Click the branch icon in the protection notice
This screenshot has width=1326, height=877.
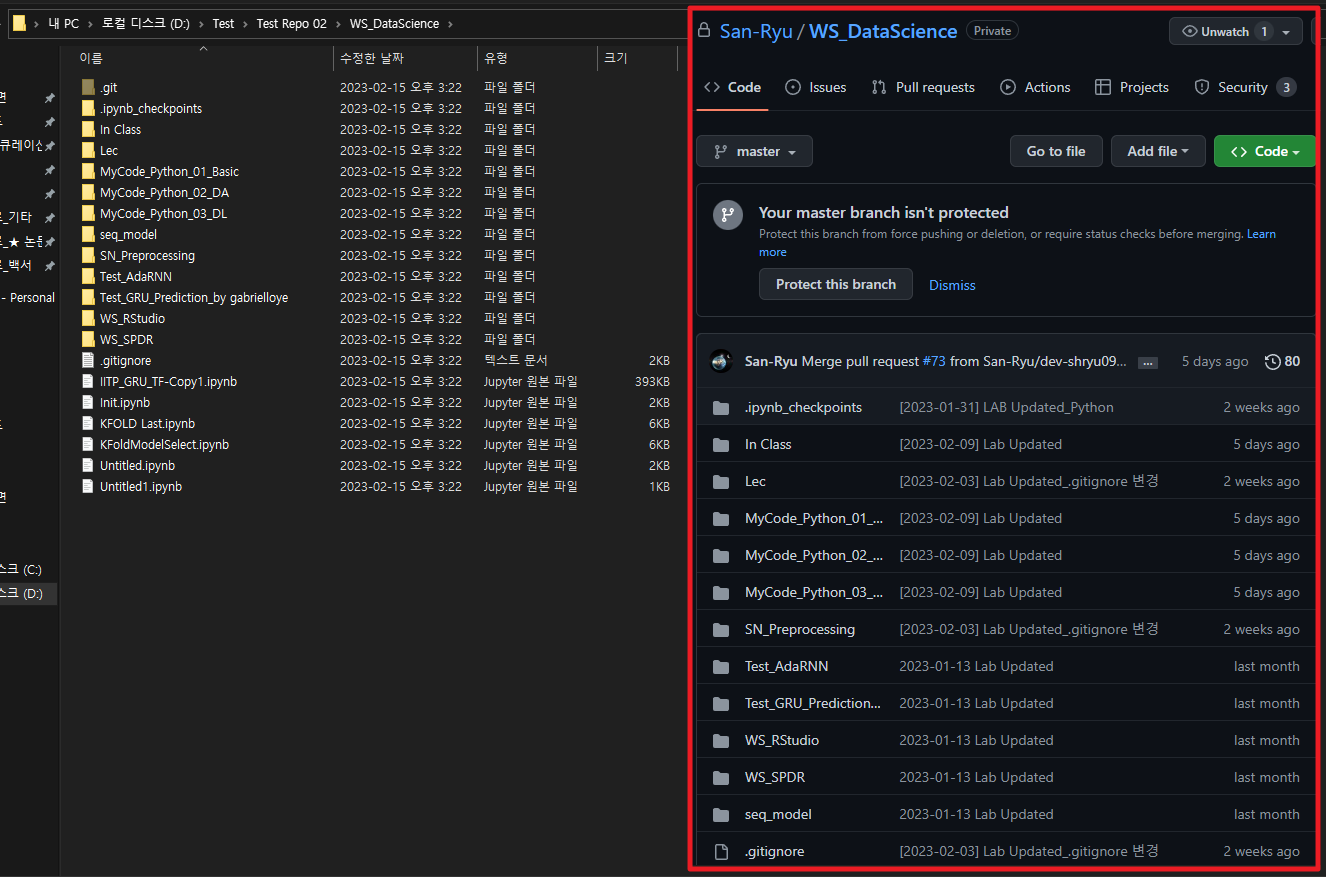[728, 215]
